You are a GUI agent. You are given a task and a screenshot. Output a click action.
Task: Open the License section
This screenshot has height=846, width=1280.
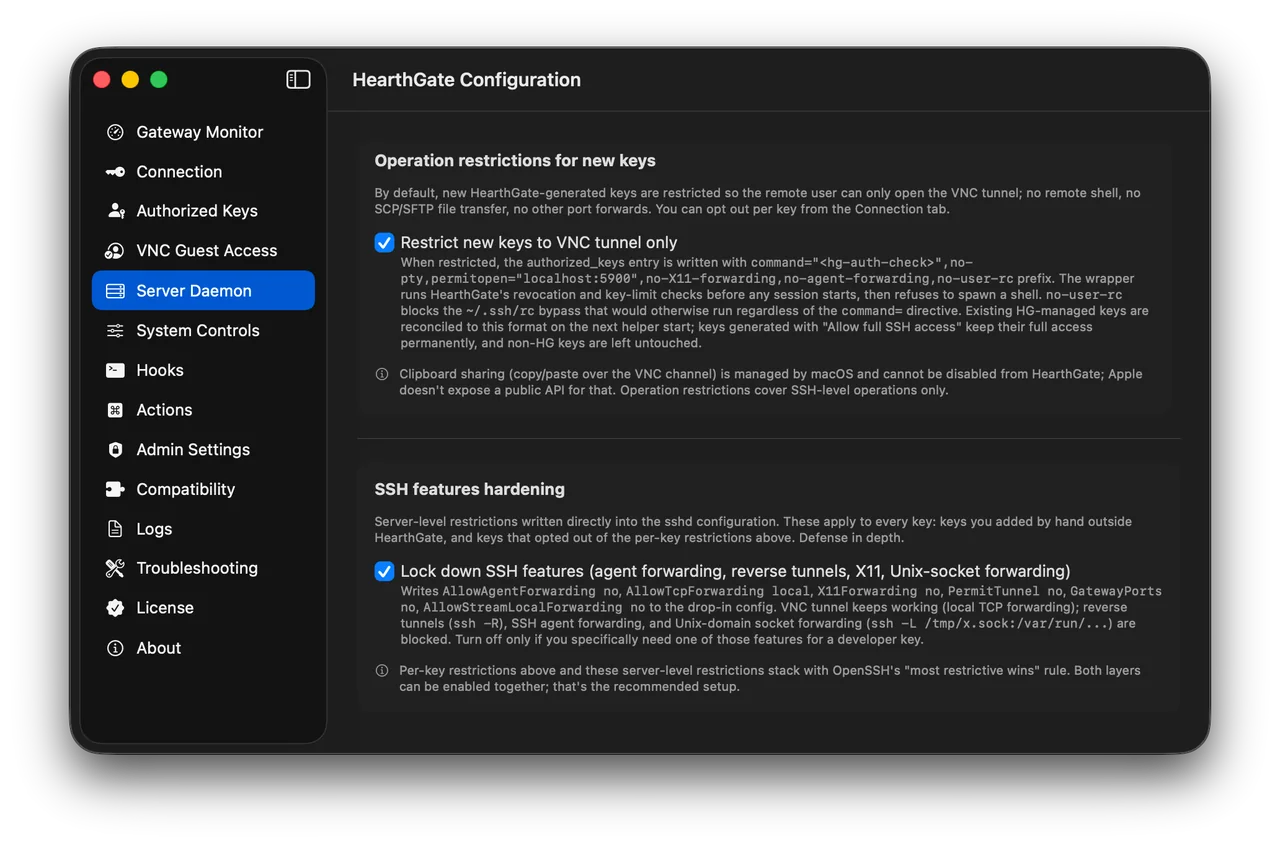pos(203,608)
